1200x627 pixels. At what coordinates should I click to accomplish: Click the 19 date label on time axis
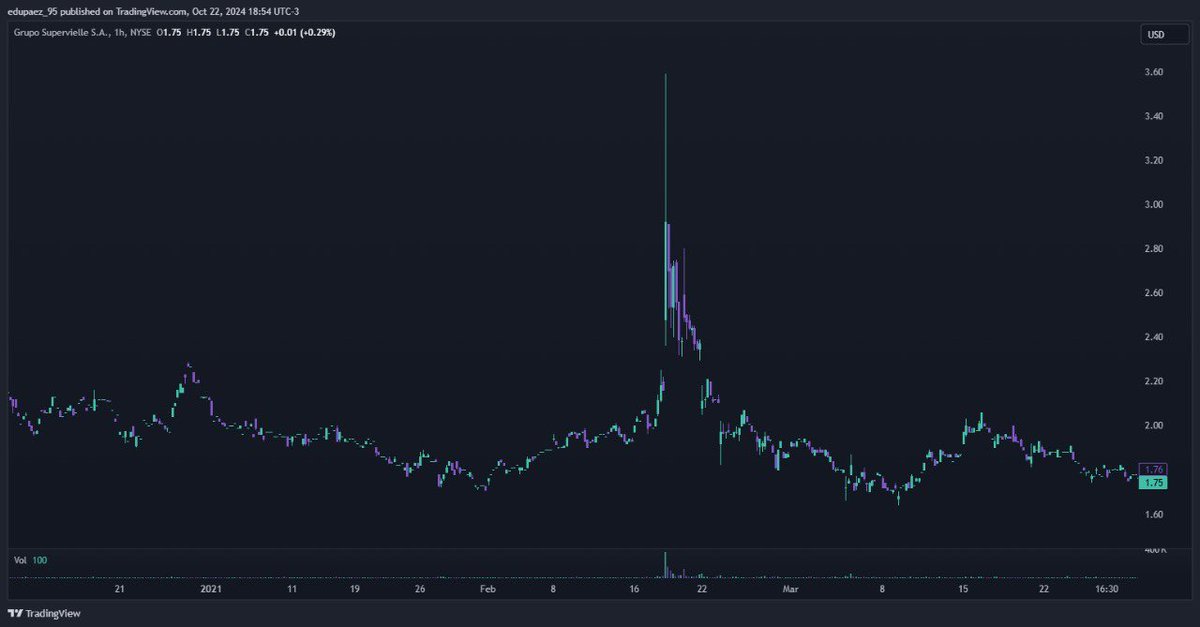[x=355, y=589]
